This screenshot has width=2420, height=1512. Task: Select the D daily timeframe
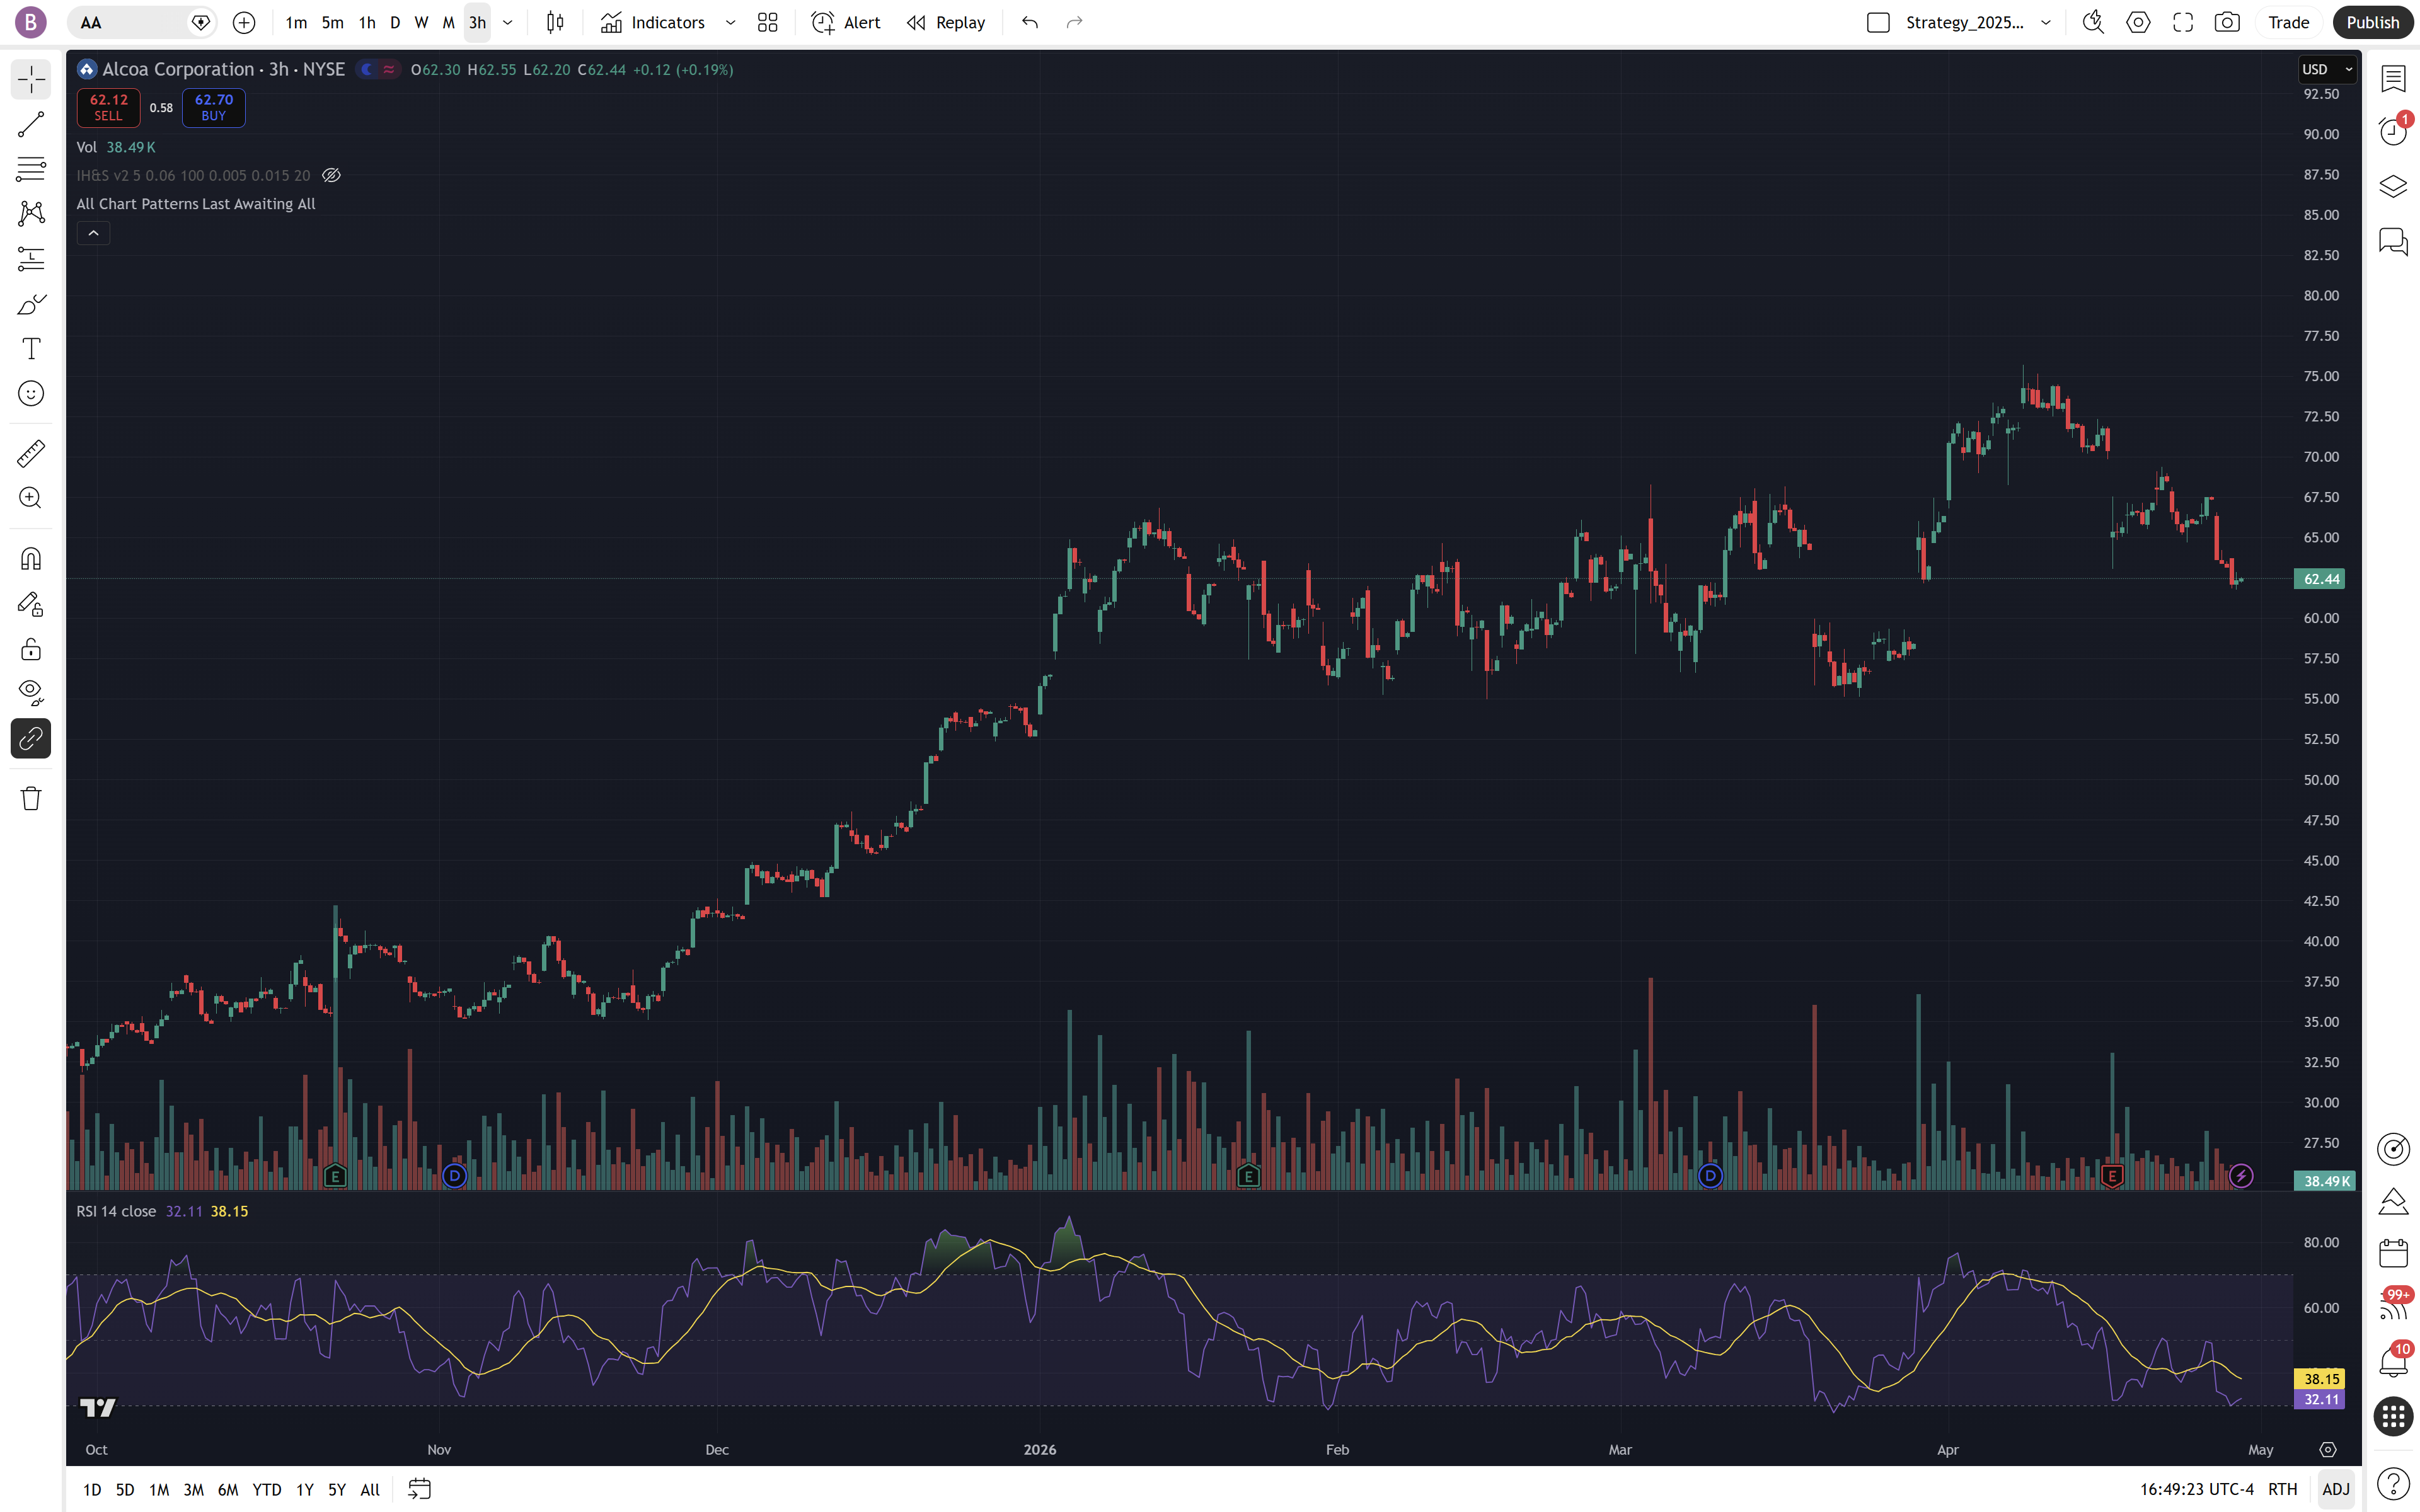click(395, 22)
